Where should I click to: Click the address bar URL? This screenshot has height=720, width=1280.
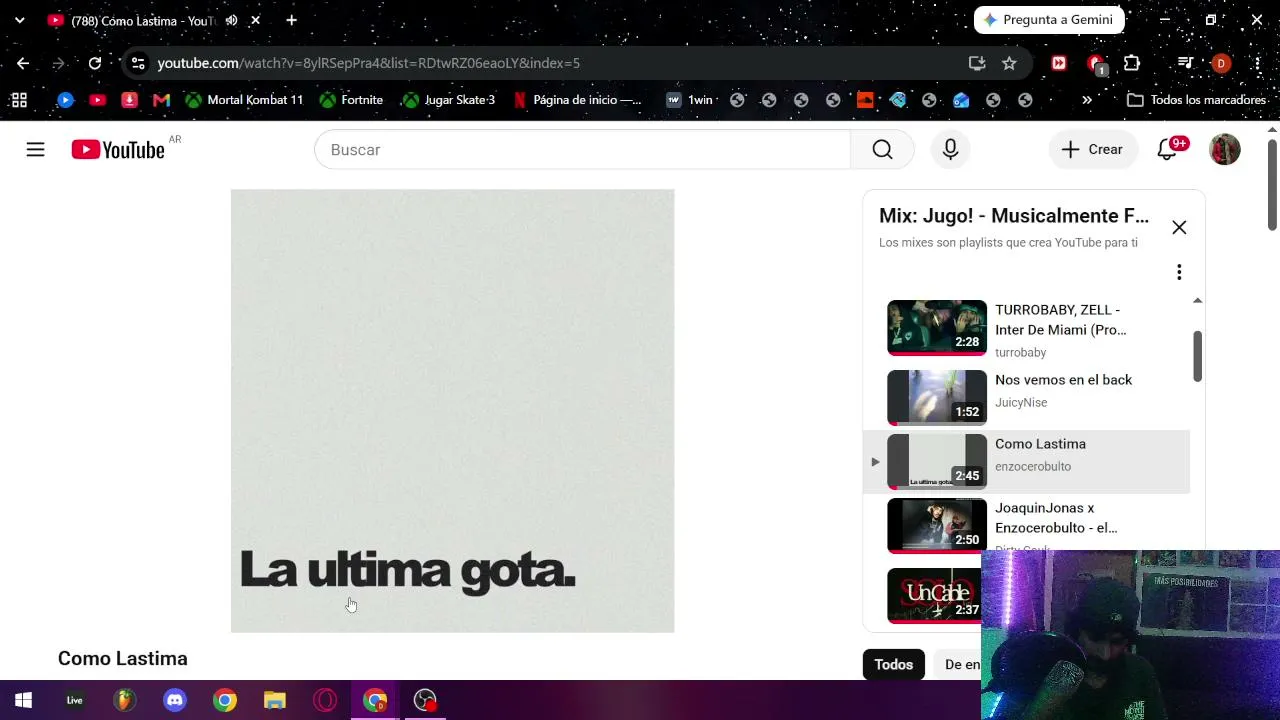click(x=368, y=63)
